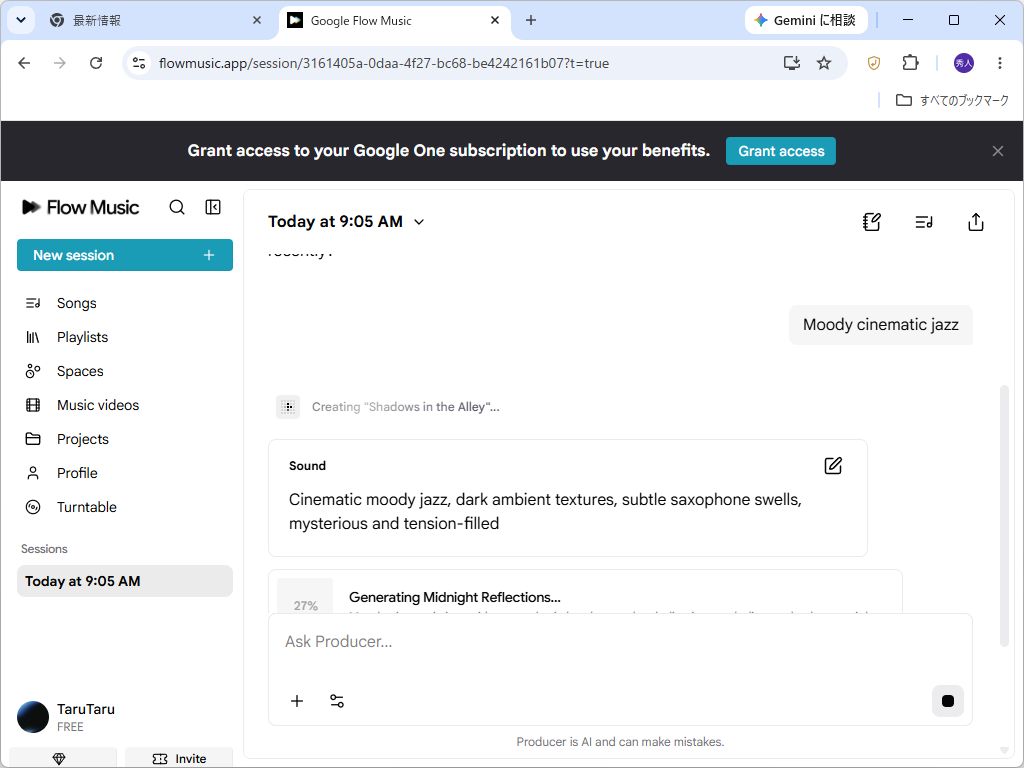Viewport: 1024px width, 768px height.
Task: Open Music videos page
Action: coord(97,405)
